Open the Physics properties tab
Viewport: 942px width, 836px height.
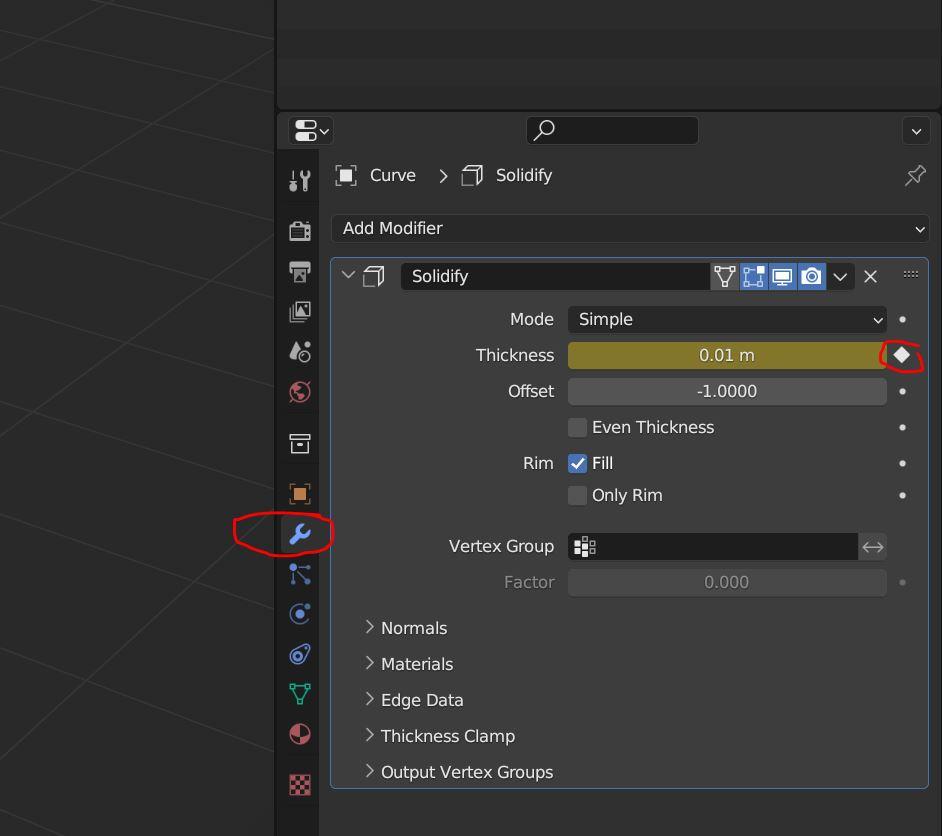click(299, 614)
